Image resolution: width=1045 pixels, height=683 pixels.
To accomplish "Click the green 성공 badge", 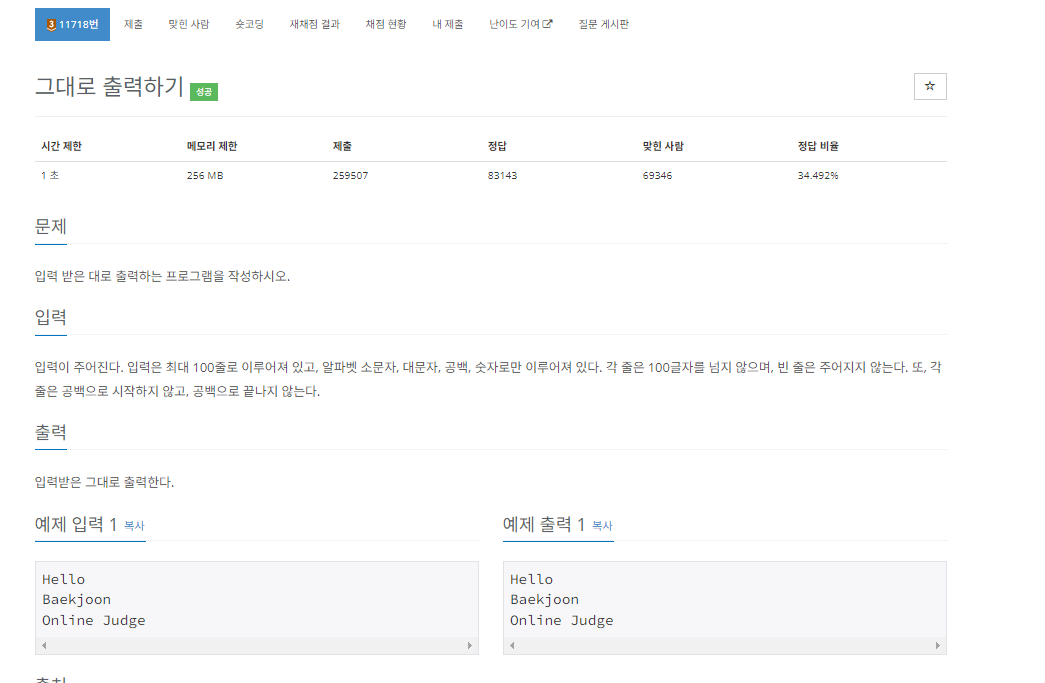I will tap(204, 91).
